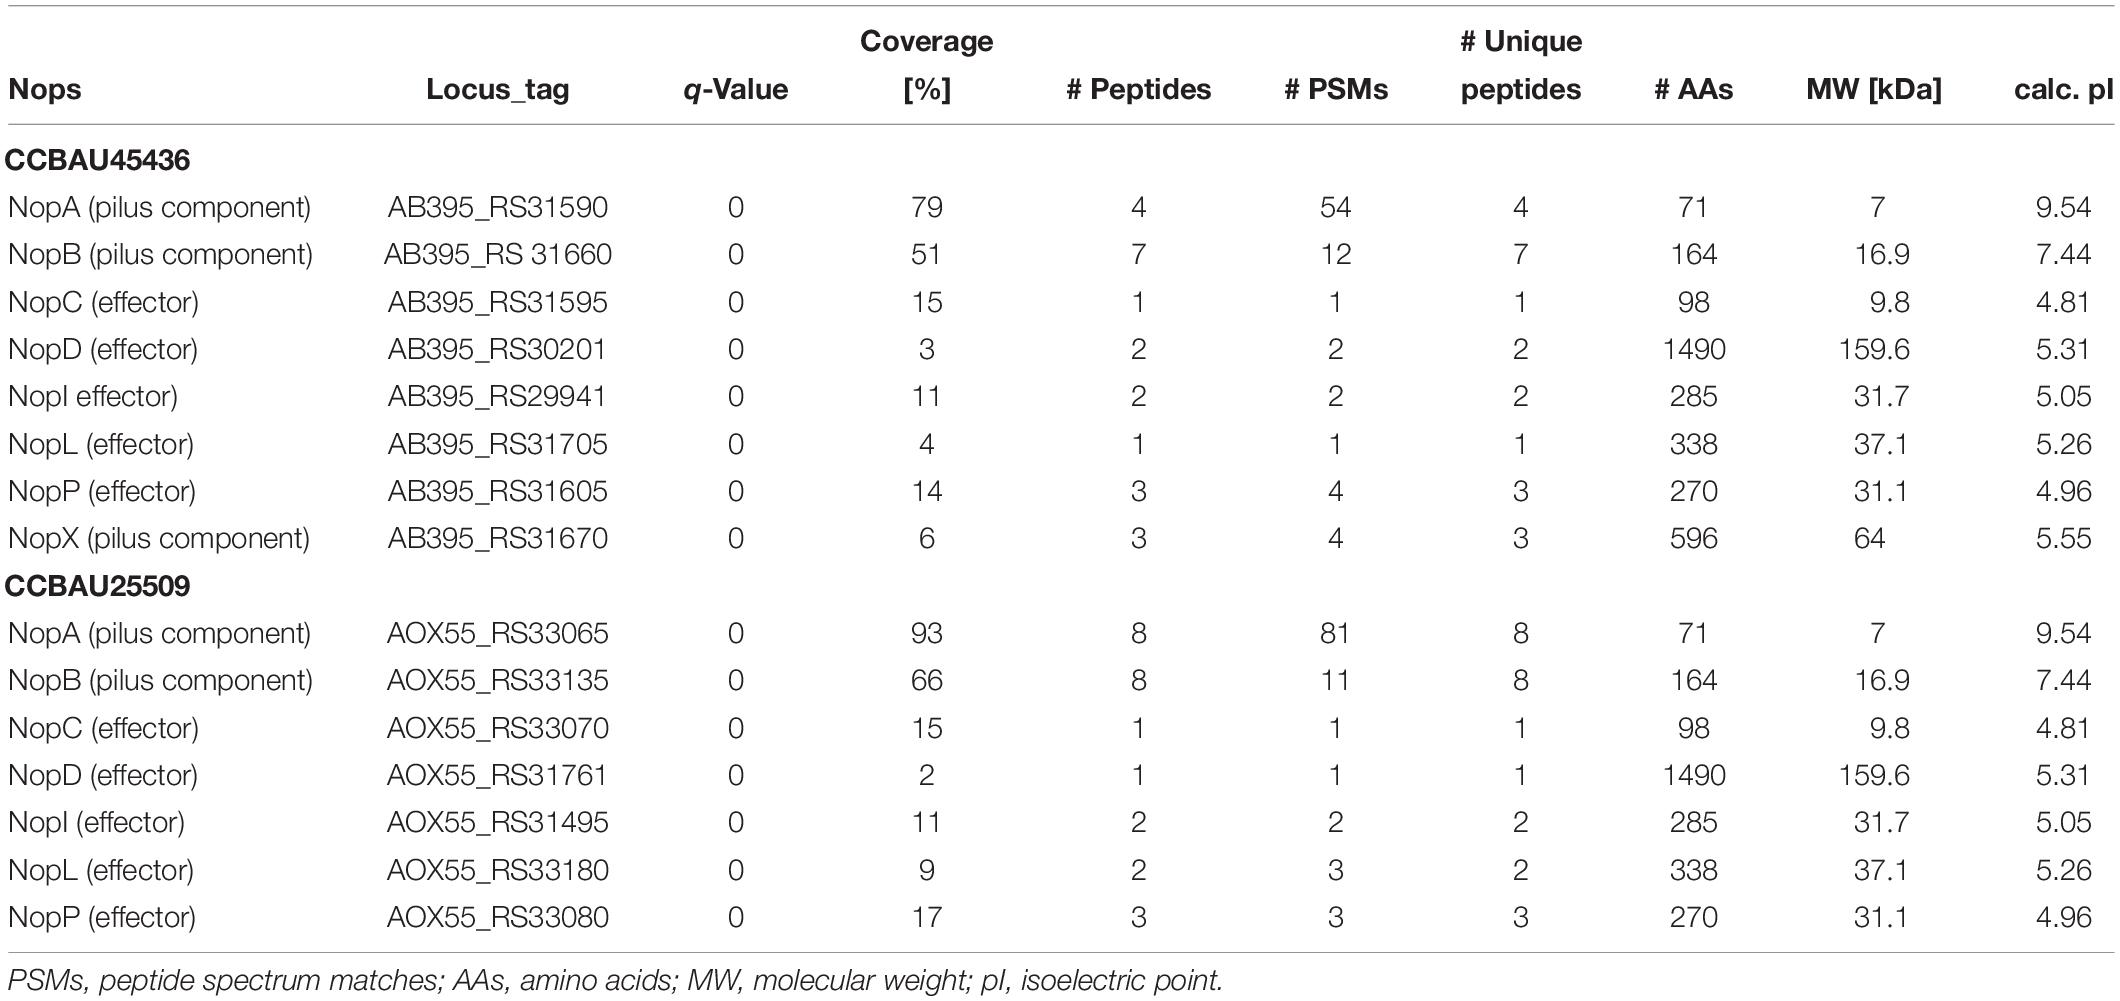Click the abbreviations footnote text
The height and width of the screenshot is (1001, 2120).
point(615,980)
